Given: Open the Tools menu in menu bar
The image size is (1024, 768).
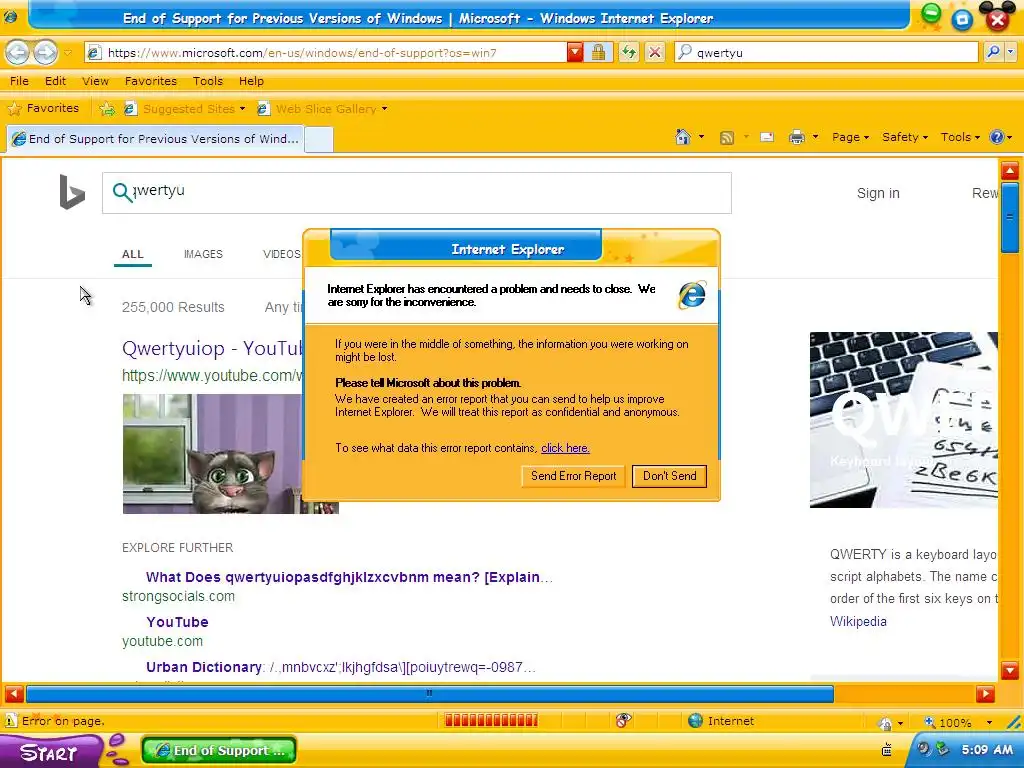Looking at the screenshot, I should tap(208, 81).
